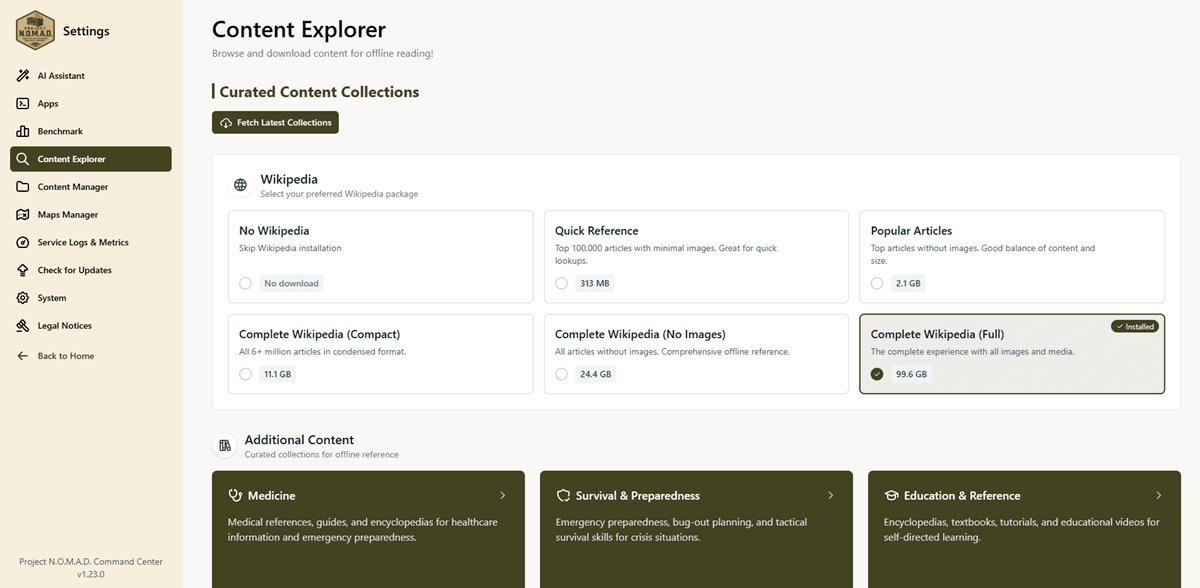Screen dimensions: 1200x588
Task: Switch to the Content Manager section
Action: 22,186
